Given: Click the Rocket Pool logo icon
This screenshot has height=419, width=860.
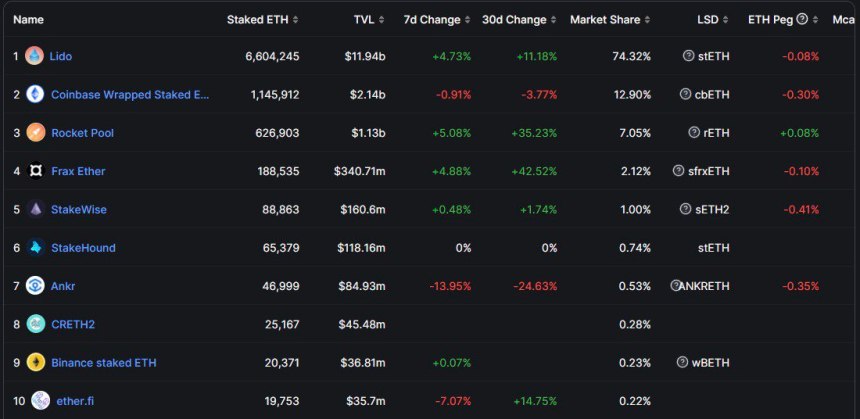Looking at the screenshot, I should click(35, 132).
